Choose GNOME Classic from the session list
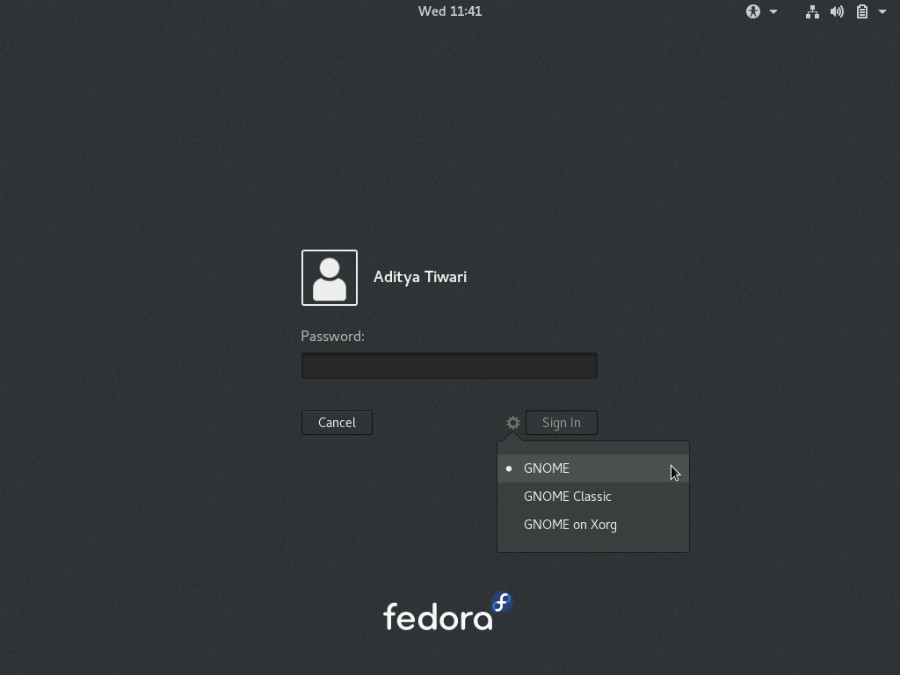This screenshot has height=675, width=900. 568,496
